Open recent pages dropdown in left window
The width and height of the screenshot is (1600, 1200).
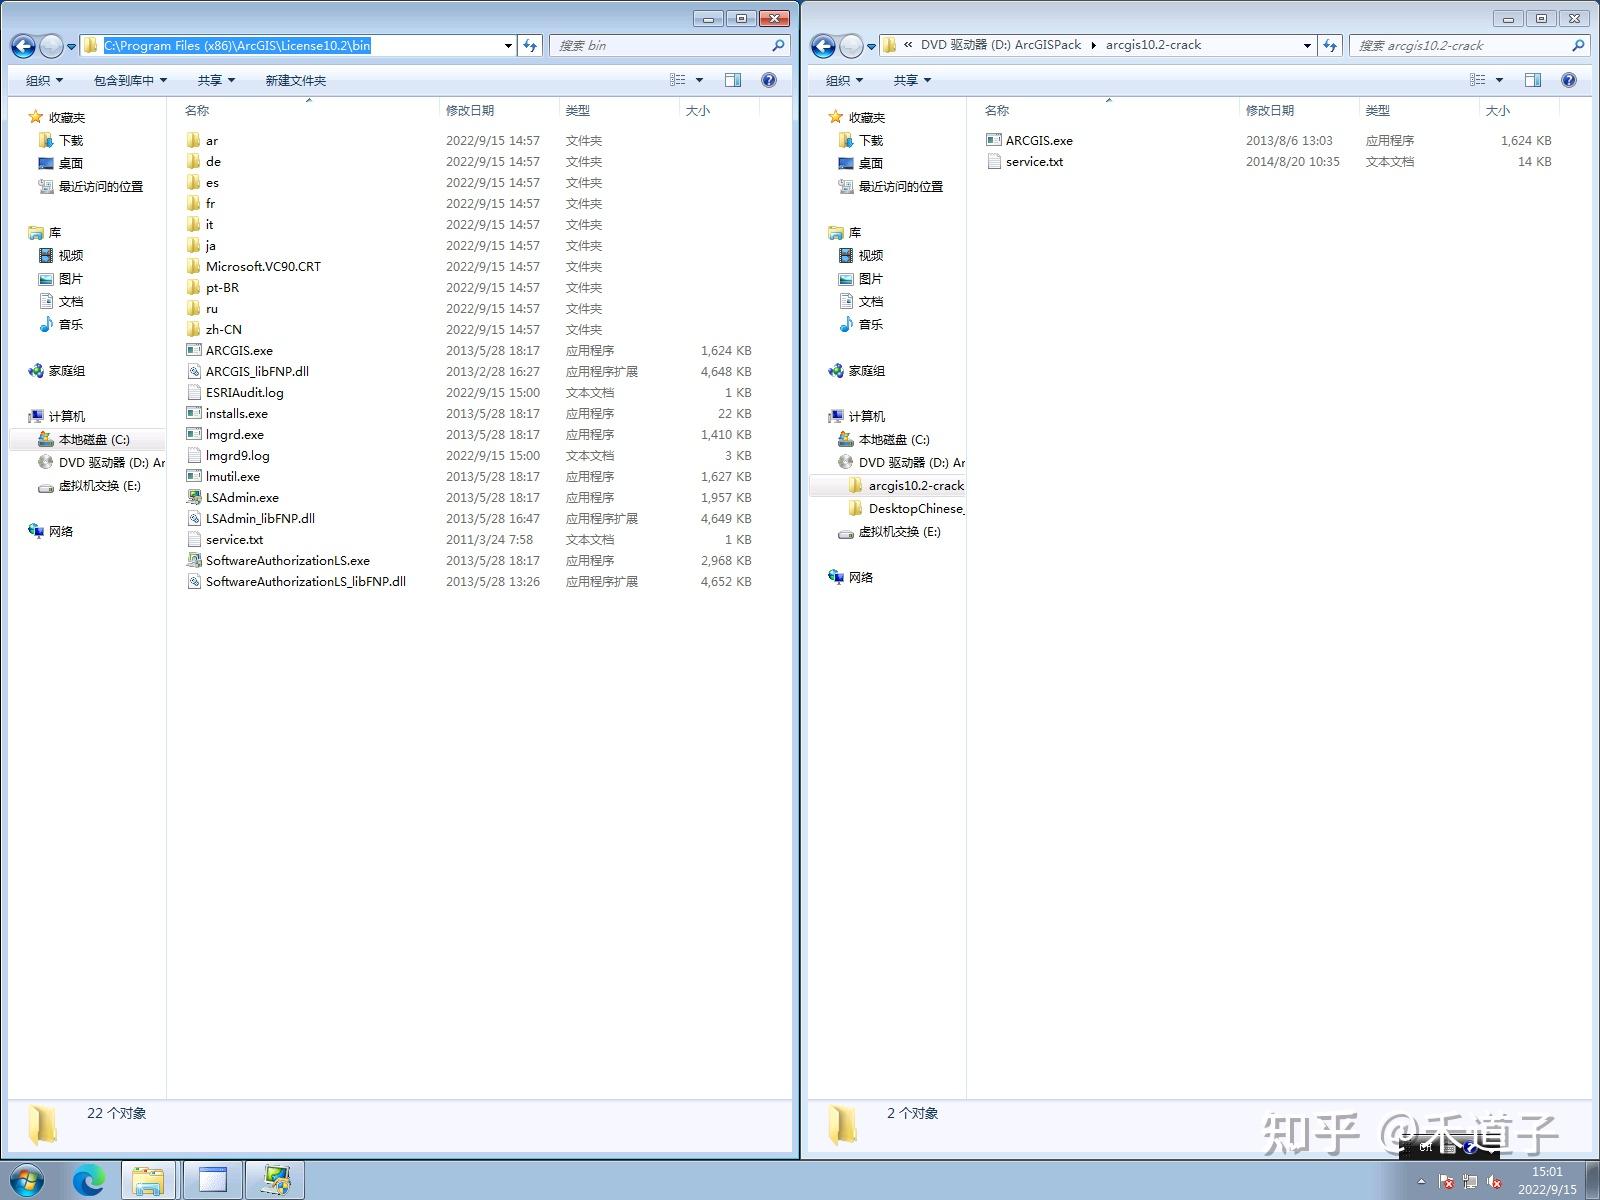click(71, 46)
